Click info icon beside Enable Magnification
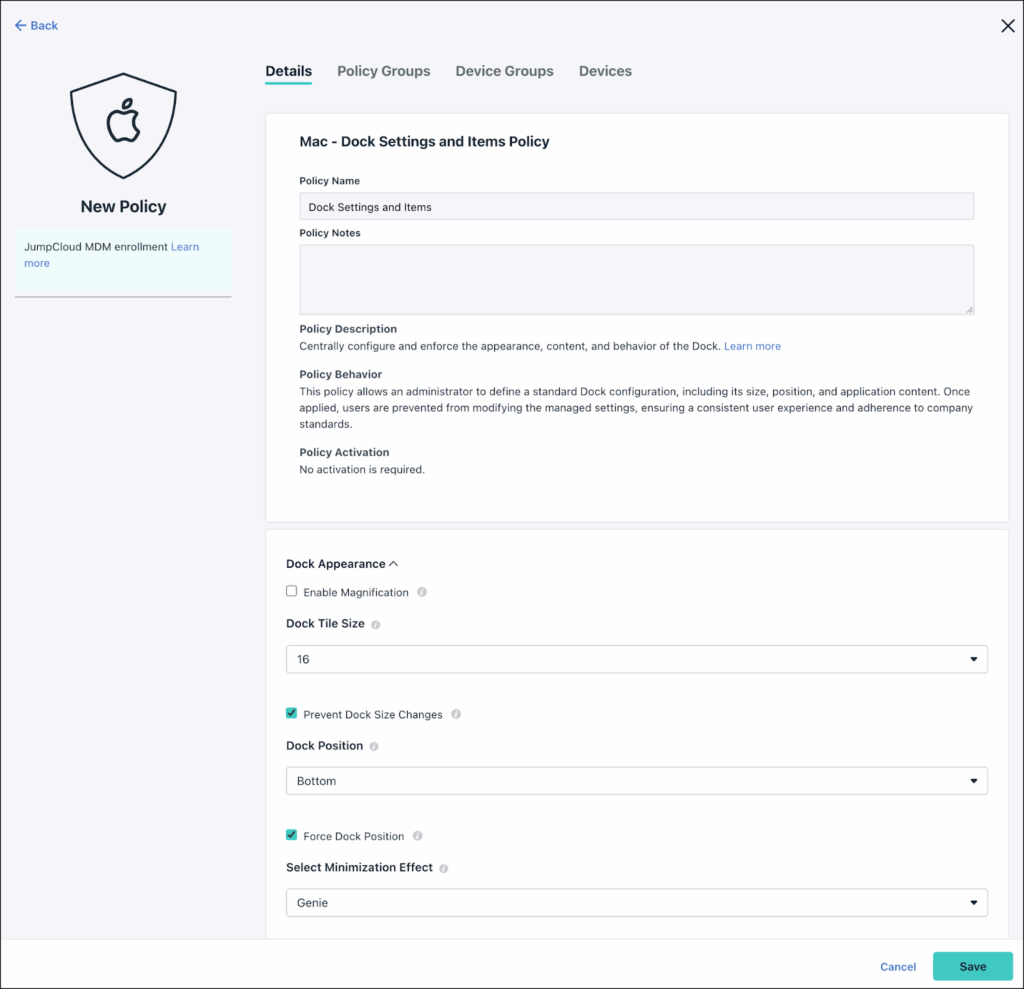1024x989 pixels. (422, 592)
